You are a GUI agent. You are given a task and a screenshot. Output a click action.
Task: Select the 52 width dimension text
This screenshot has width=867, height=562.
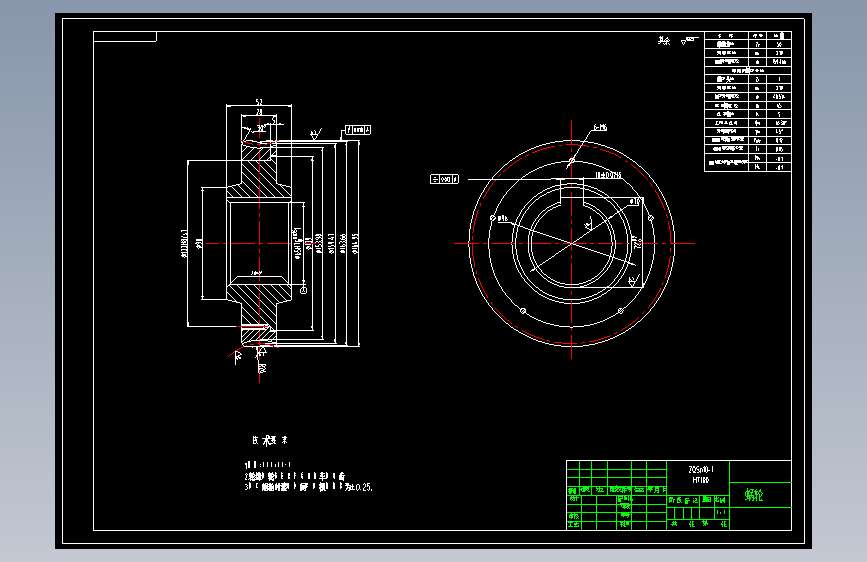(259, 102)
